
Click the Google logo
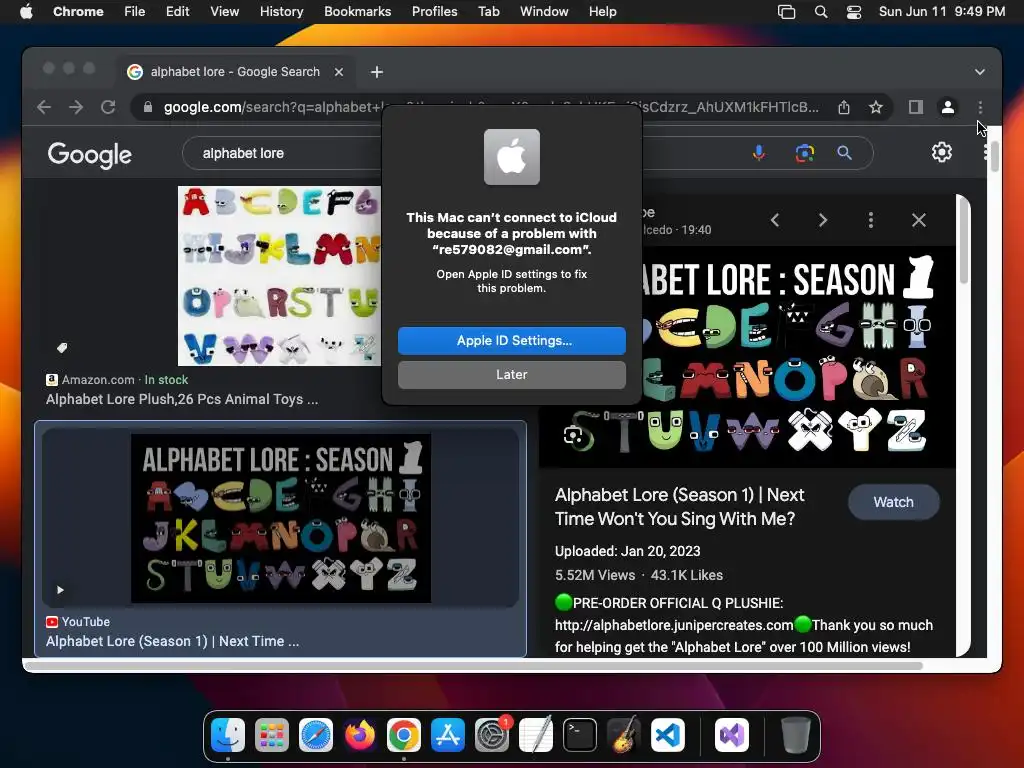89,155
